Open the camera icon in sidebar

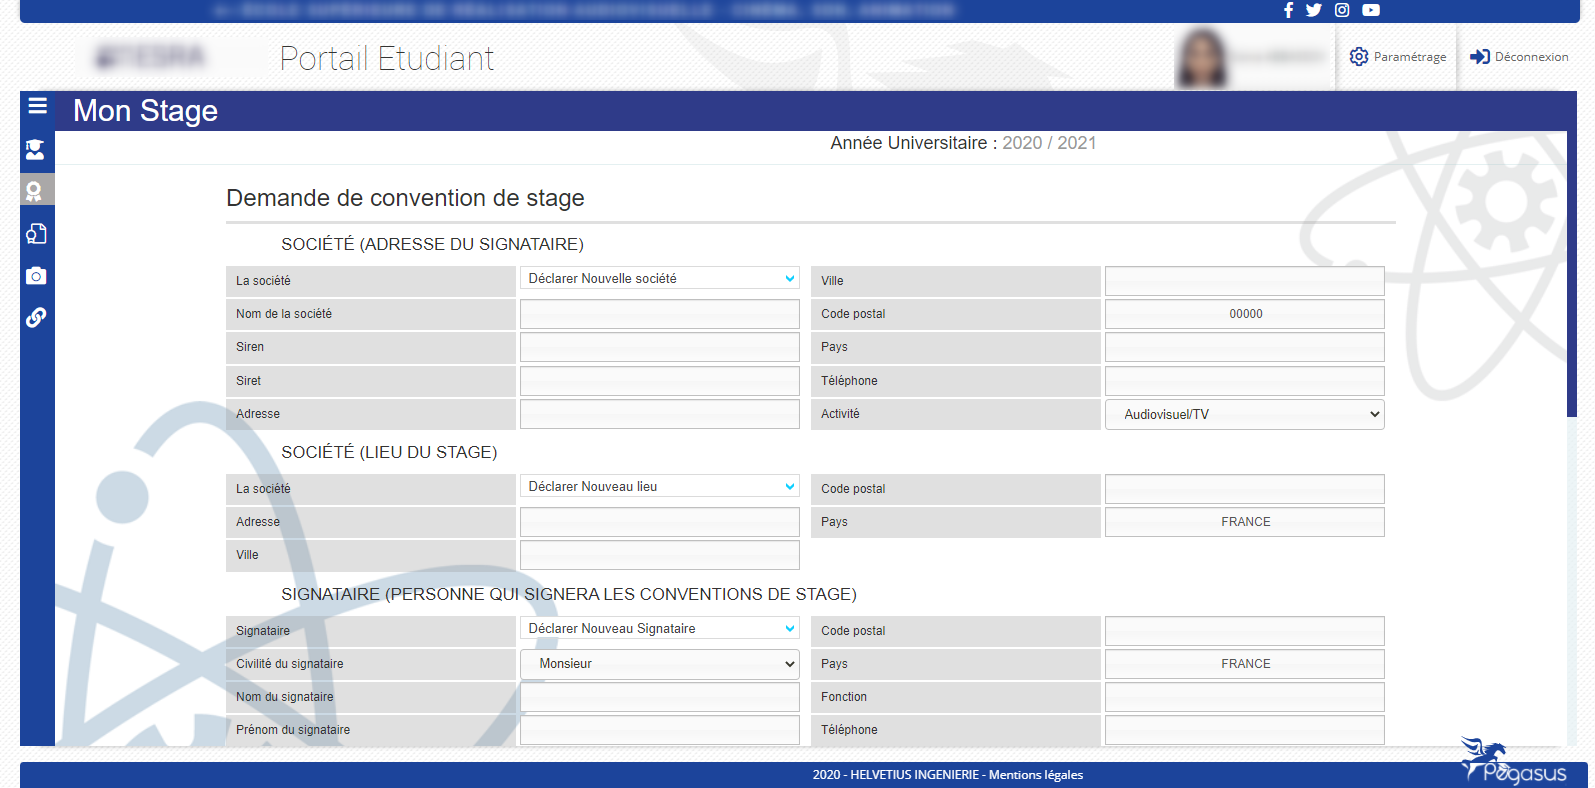(x=36, y=276)
